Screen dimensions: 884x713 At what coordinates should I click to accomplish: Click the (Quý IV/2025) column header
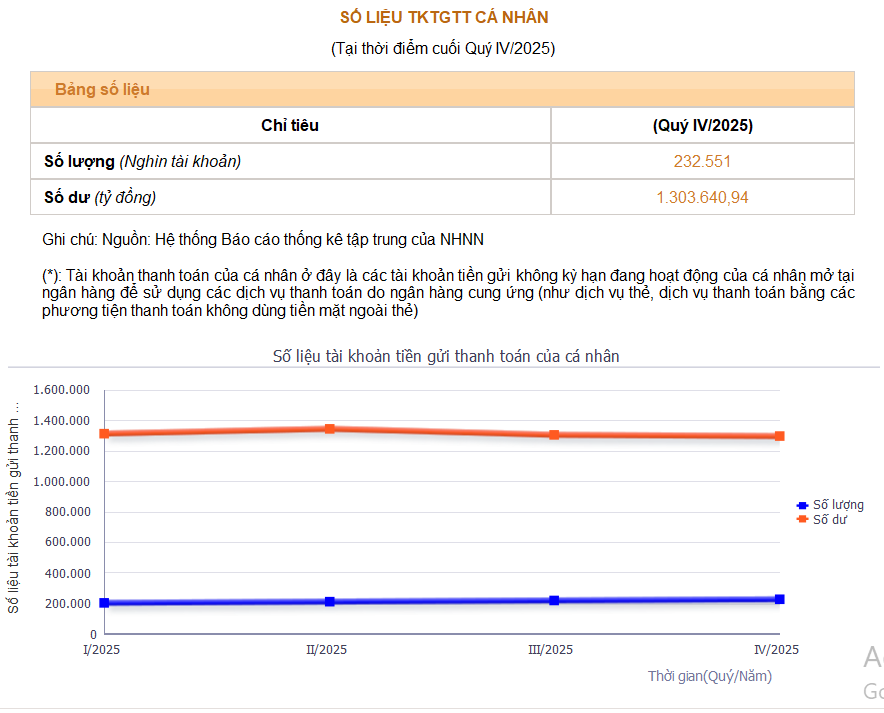702,126
